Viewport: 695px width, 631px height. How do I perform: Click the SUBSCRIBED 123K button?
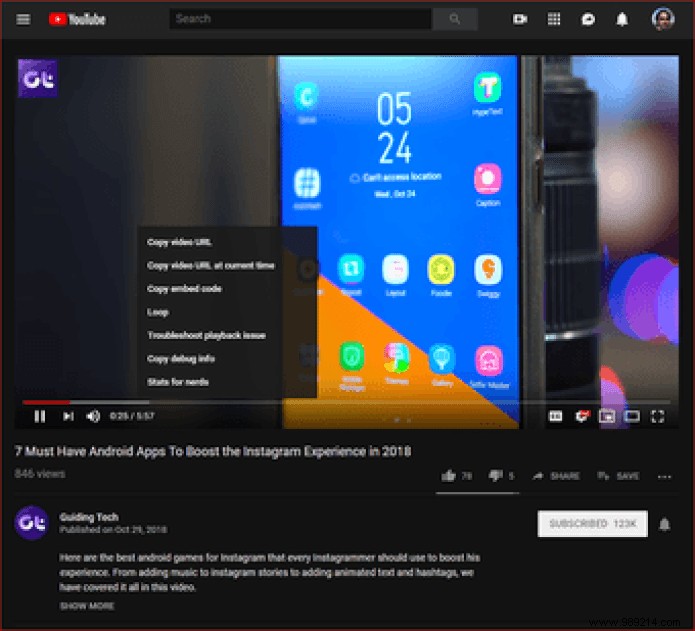coord(593,524)
